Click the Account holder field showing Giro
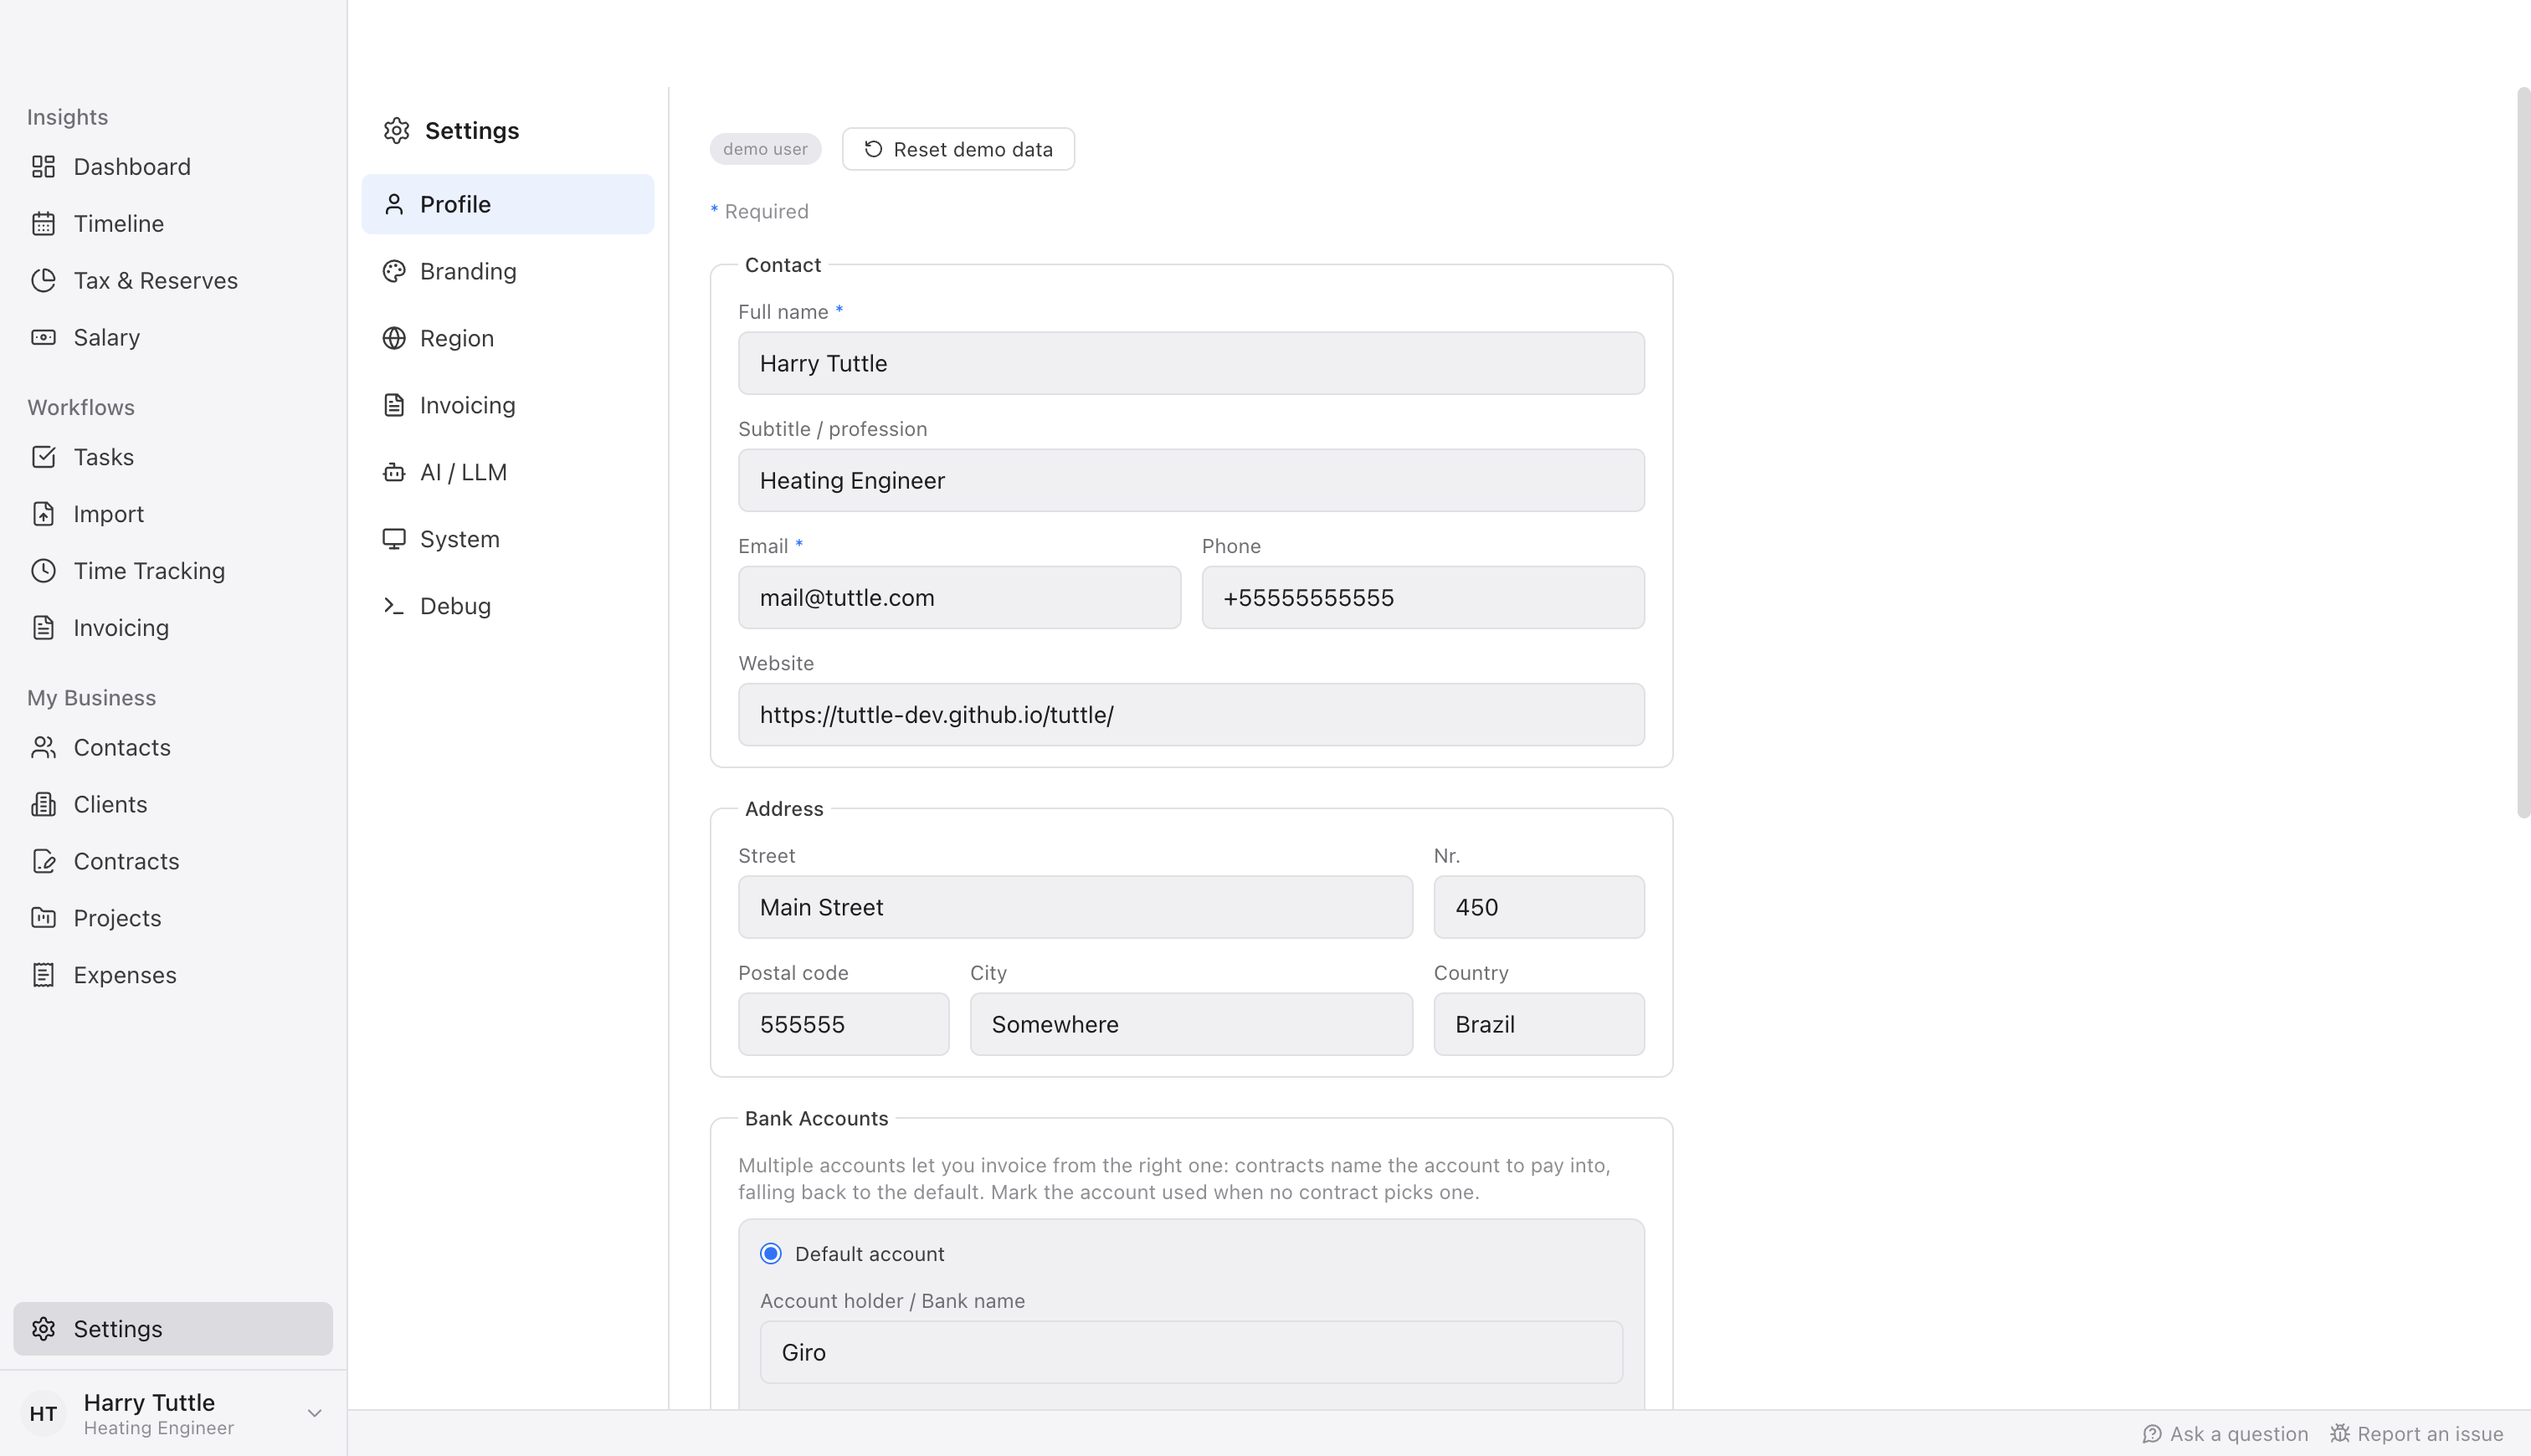This screenshot has height=1456, width=2531. (1191, 1352)
